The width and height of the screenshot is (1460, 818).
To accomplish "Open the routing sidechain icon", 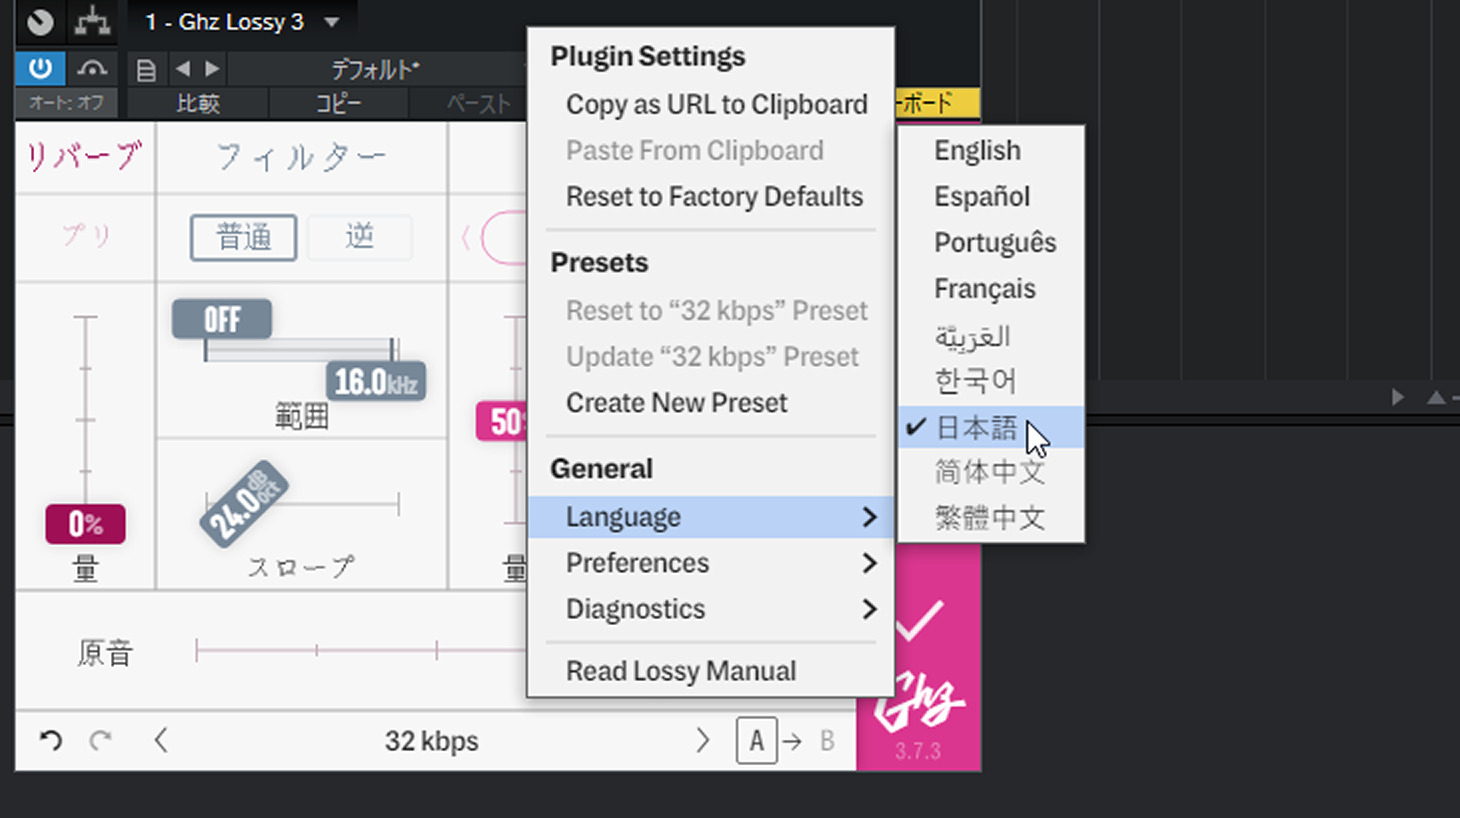I will (x=92, y=21).
